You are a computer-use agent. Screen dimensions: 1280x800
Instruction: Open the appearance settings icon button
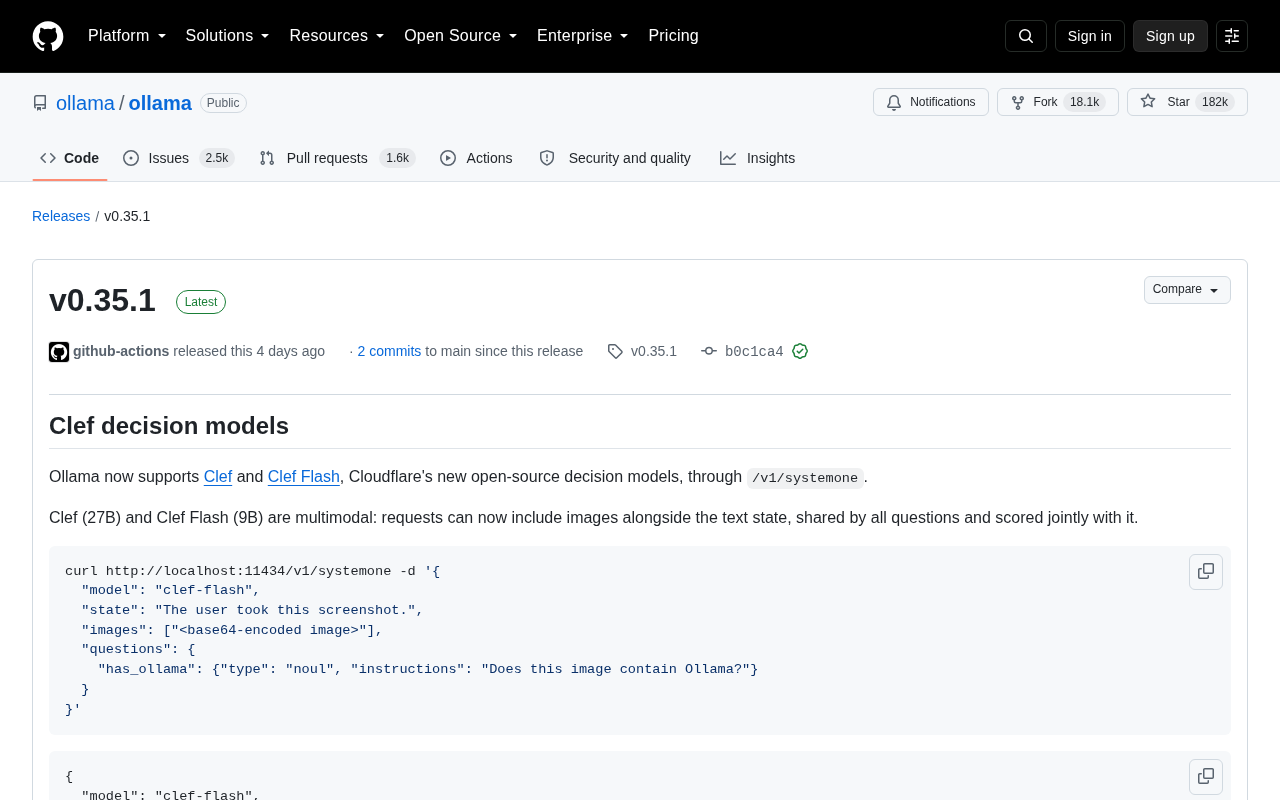click(1232, 36)
